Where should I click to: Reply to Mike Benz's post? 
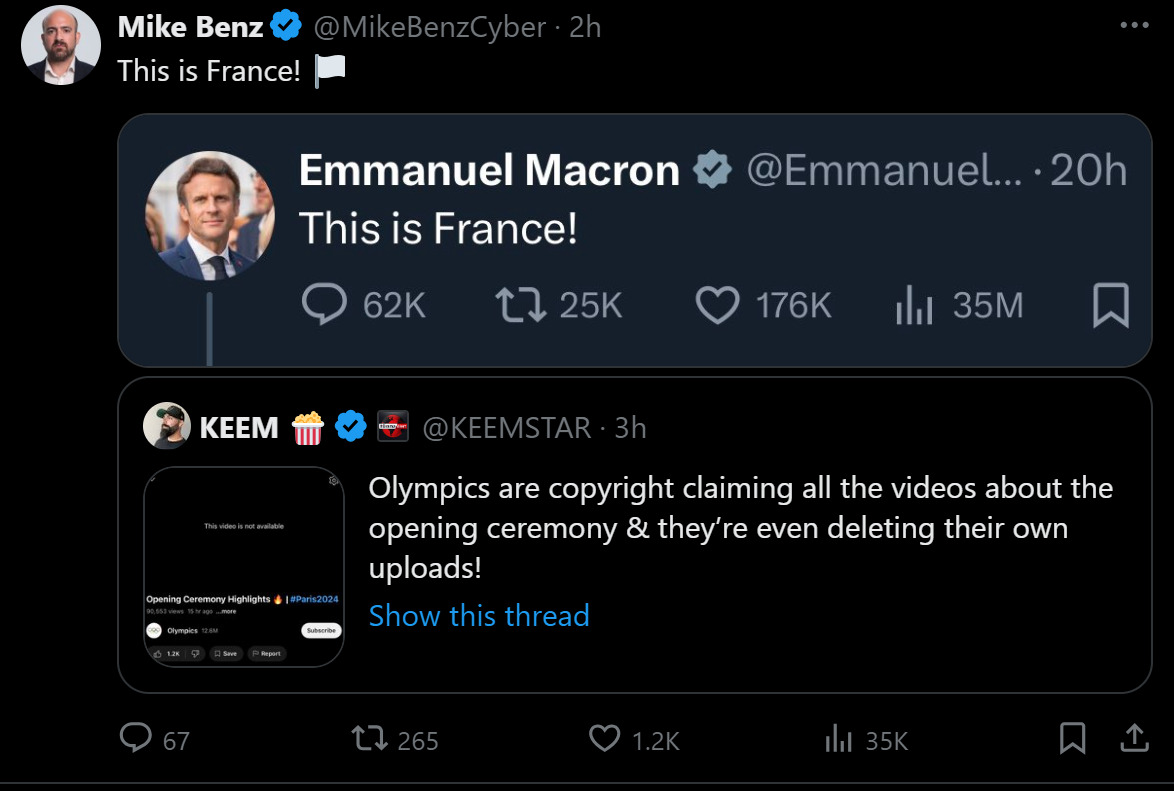pyautogui.click(x=135, y=738)
